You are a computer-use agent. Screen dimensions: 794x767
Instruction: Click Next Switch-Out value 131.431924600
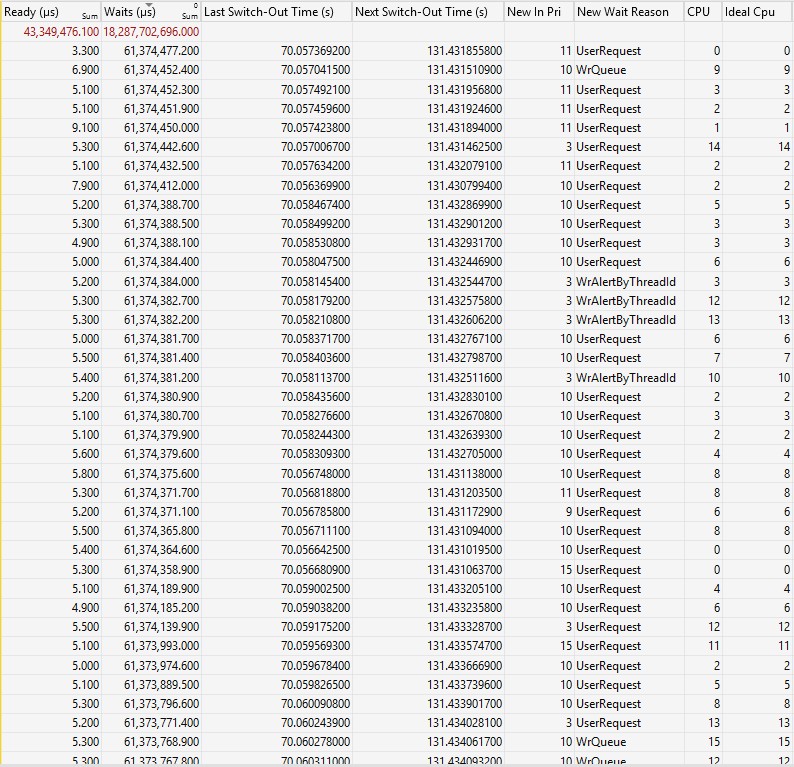[464, 109]
